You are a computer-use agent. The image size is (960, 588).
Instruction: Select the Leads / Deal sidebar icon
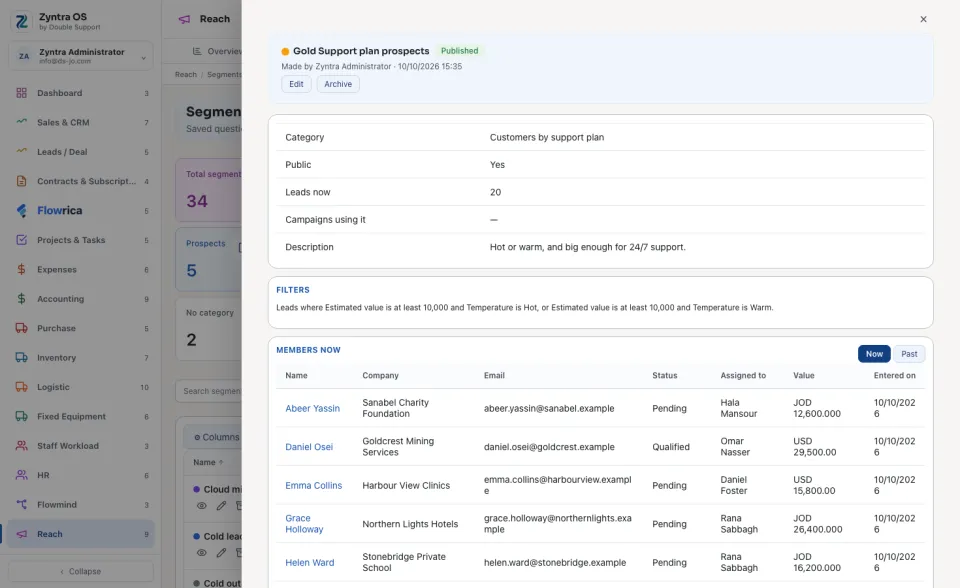click(x=21, y=151)
